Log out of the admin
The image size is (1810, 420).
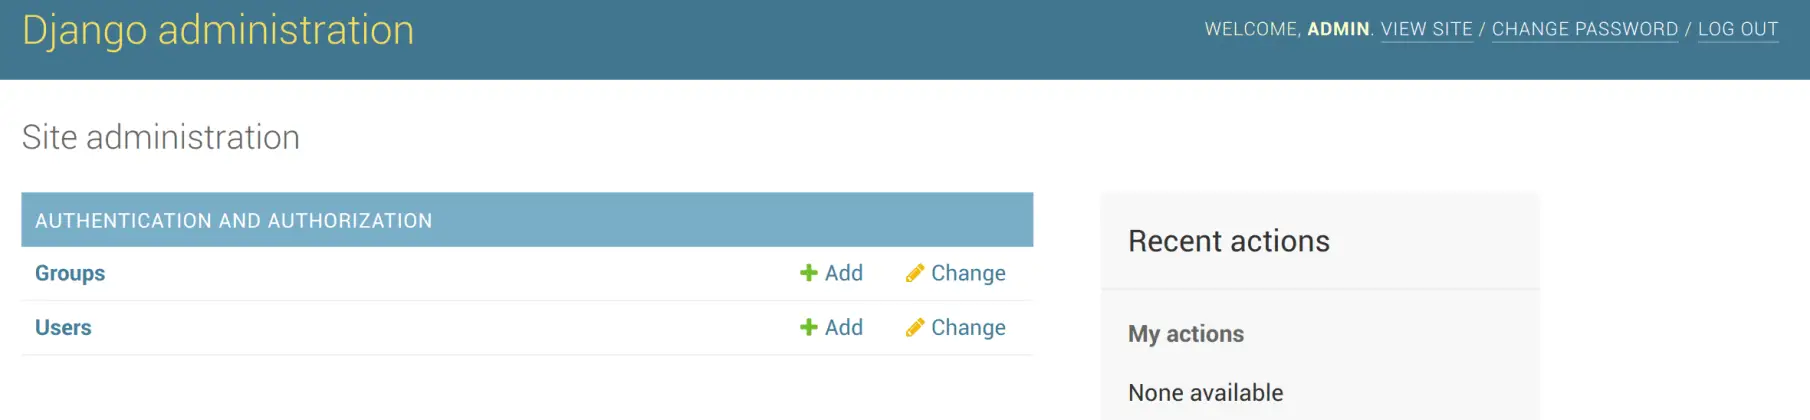1737,29
